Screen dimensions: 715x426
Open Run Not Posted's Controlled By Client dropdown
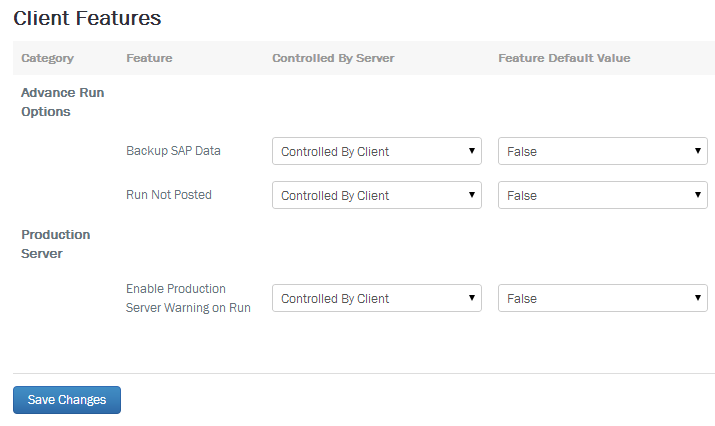[x=377, y=195]
